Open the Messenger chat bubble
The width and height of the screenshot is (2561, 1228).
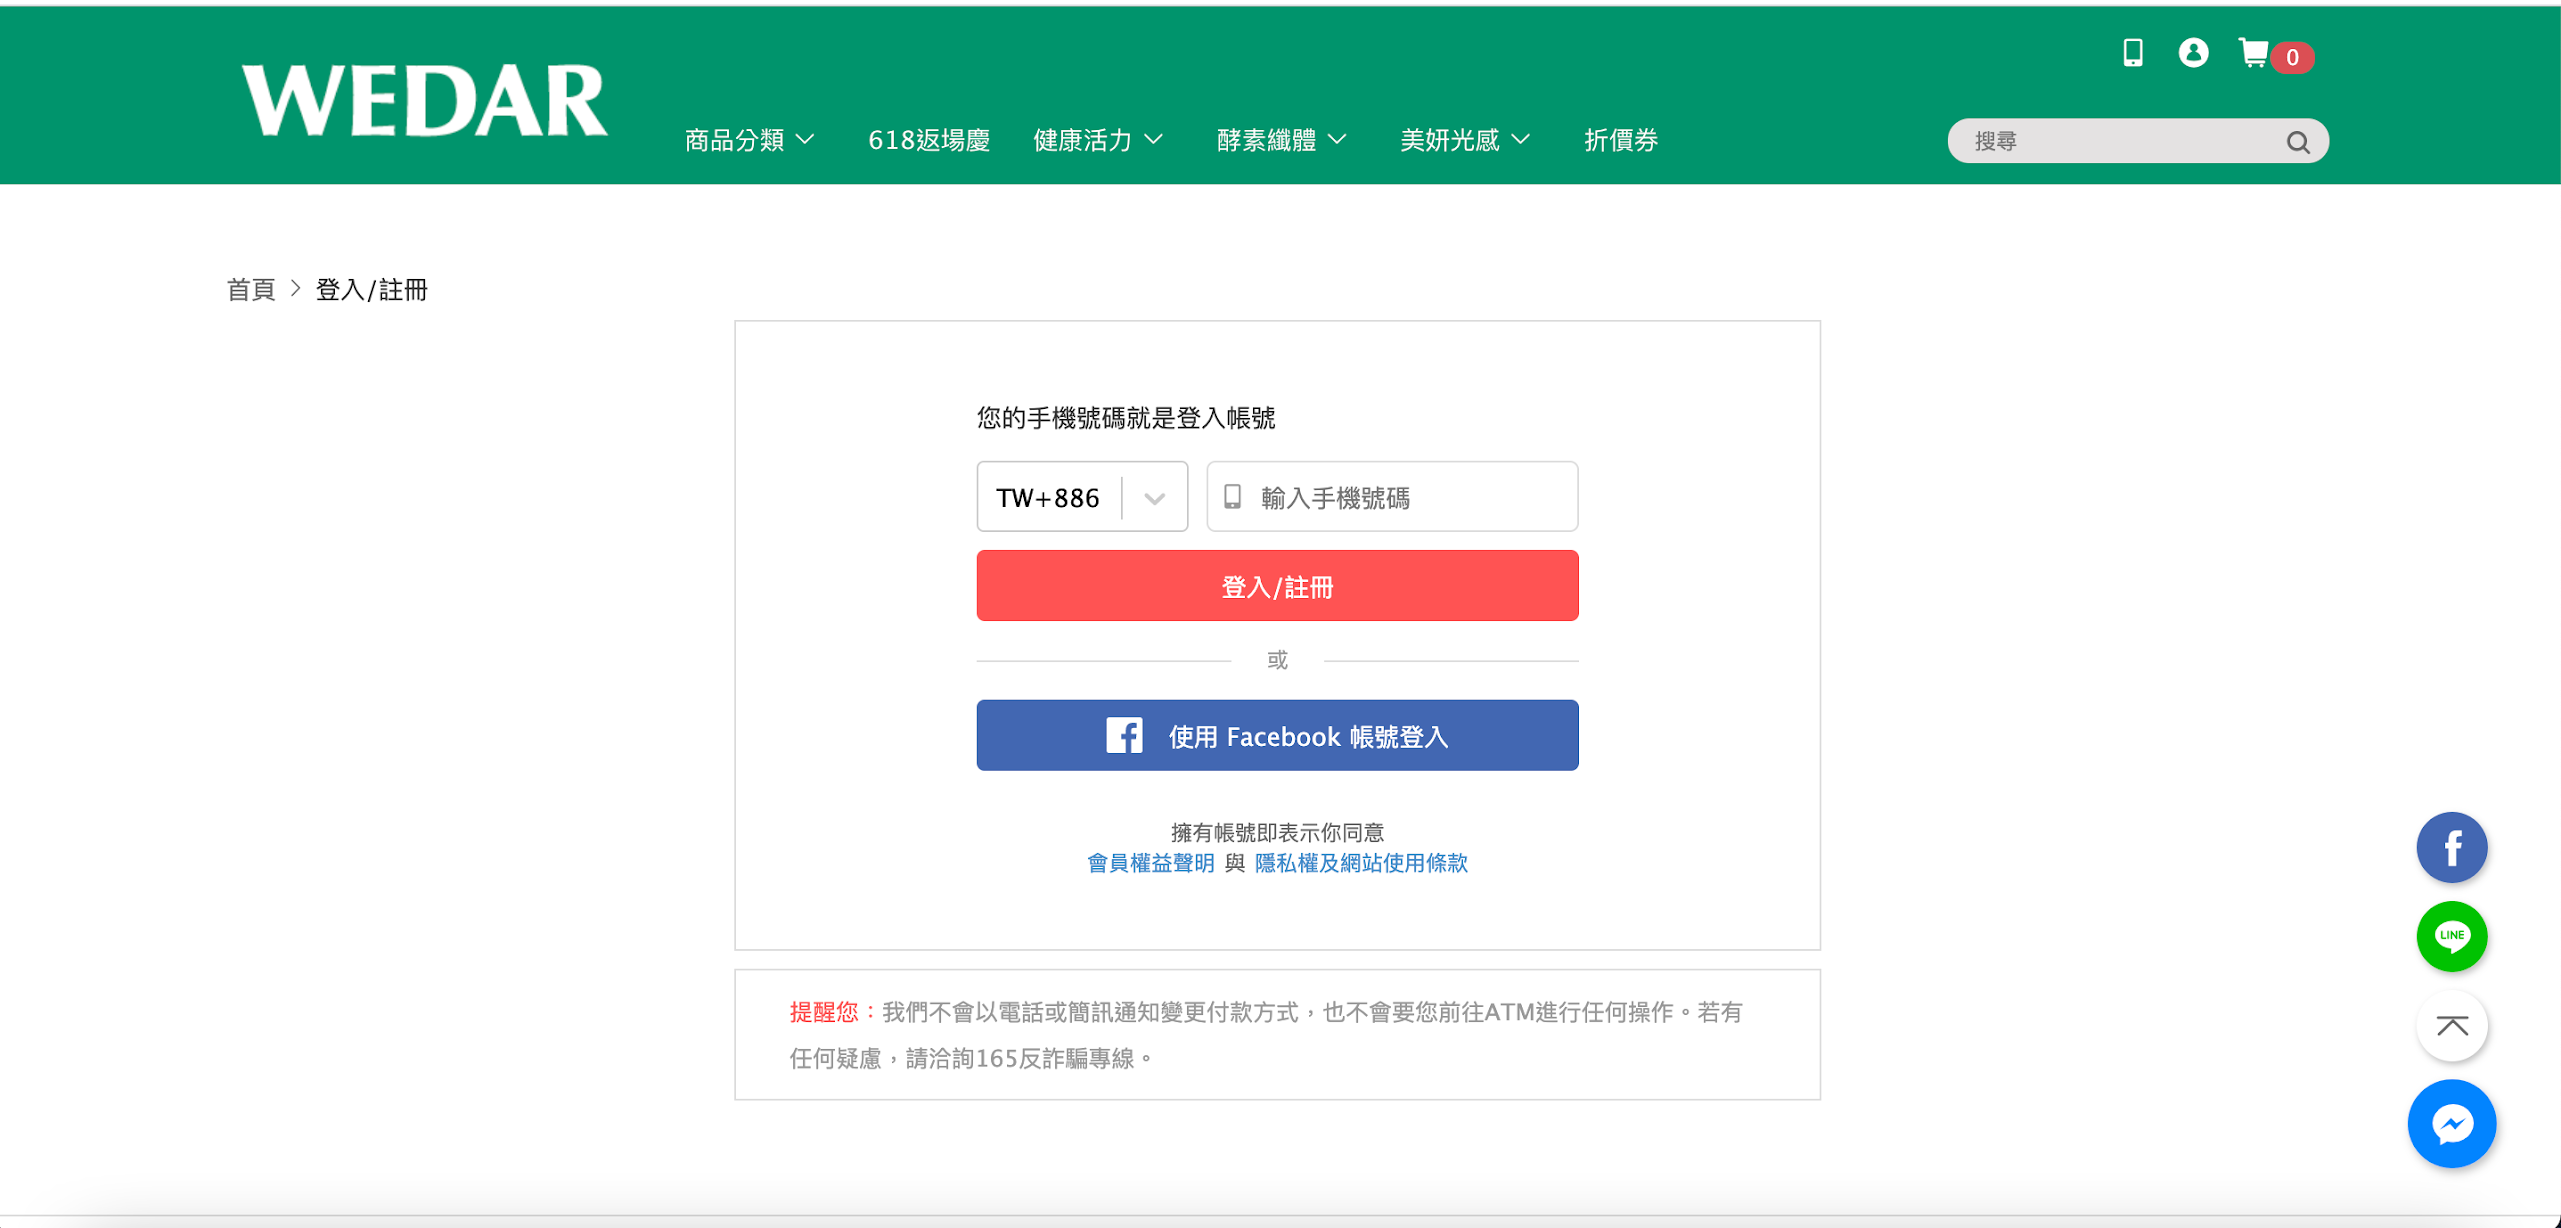pyautogui.click(x=2451, y=1123)
